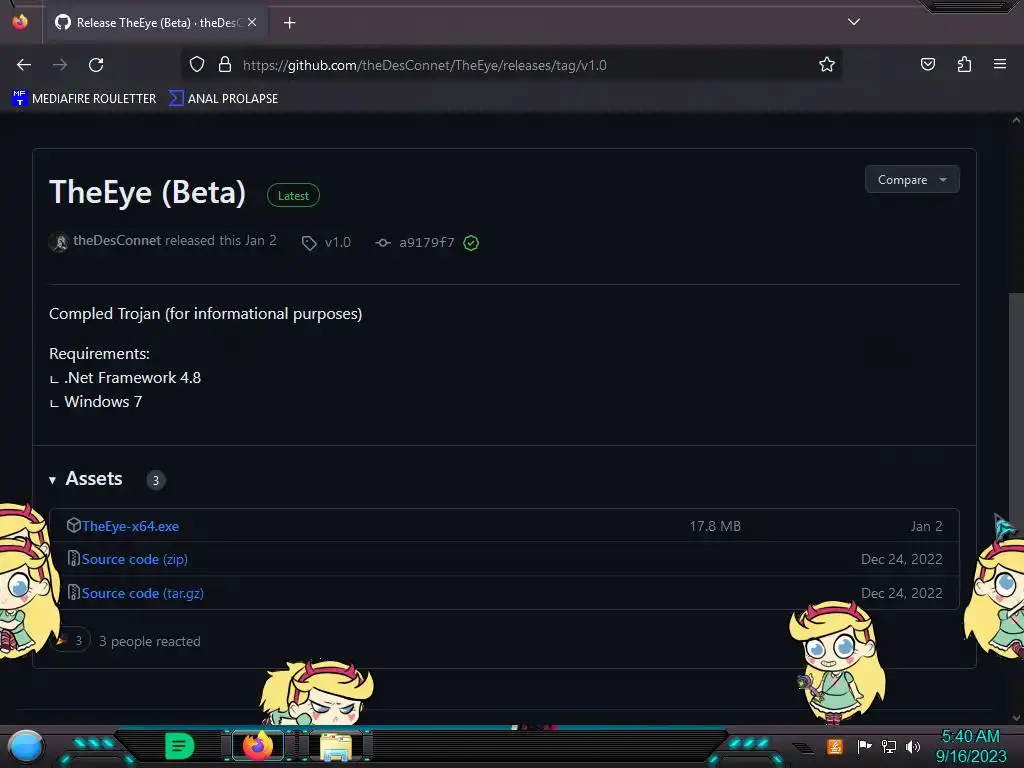1024x768 pixels.
Task: Open theDesConnet user profile
Action: click(x=117, y=240)
